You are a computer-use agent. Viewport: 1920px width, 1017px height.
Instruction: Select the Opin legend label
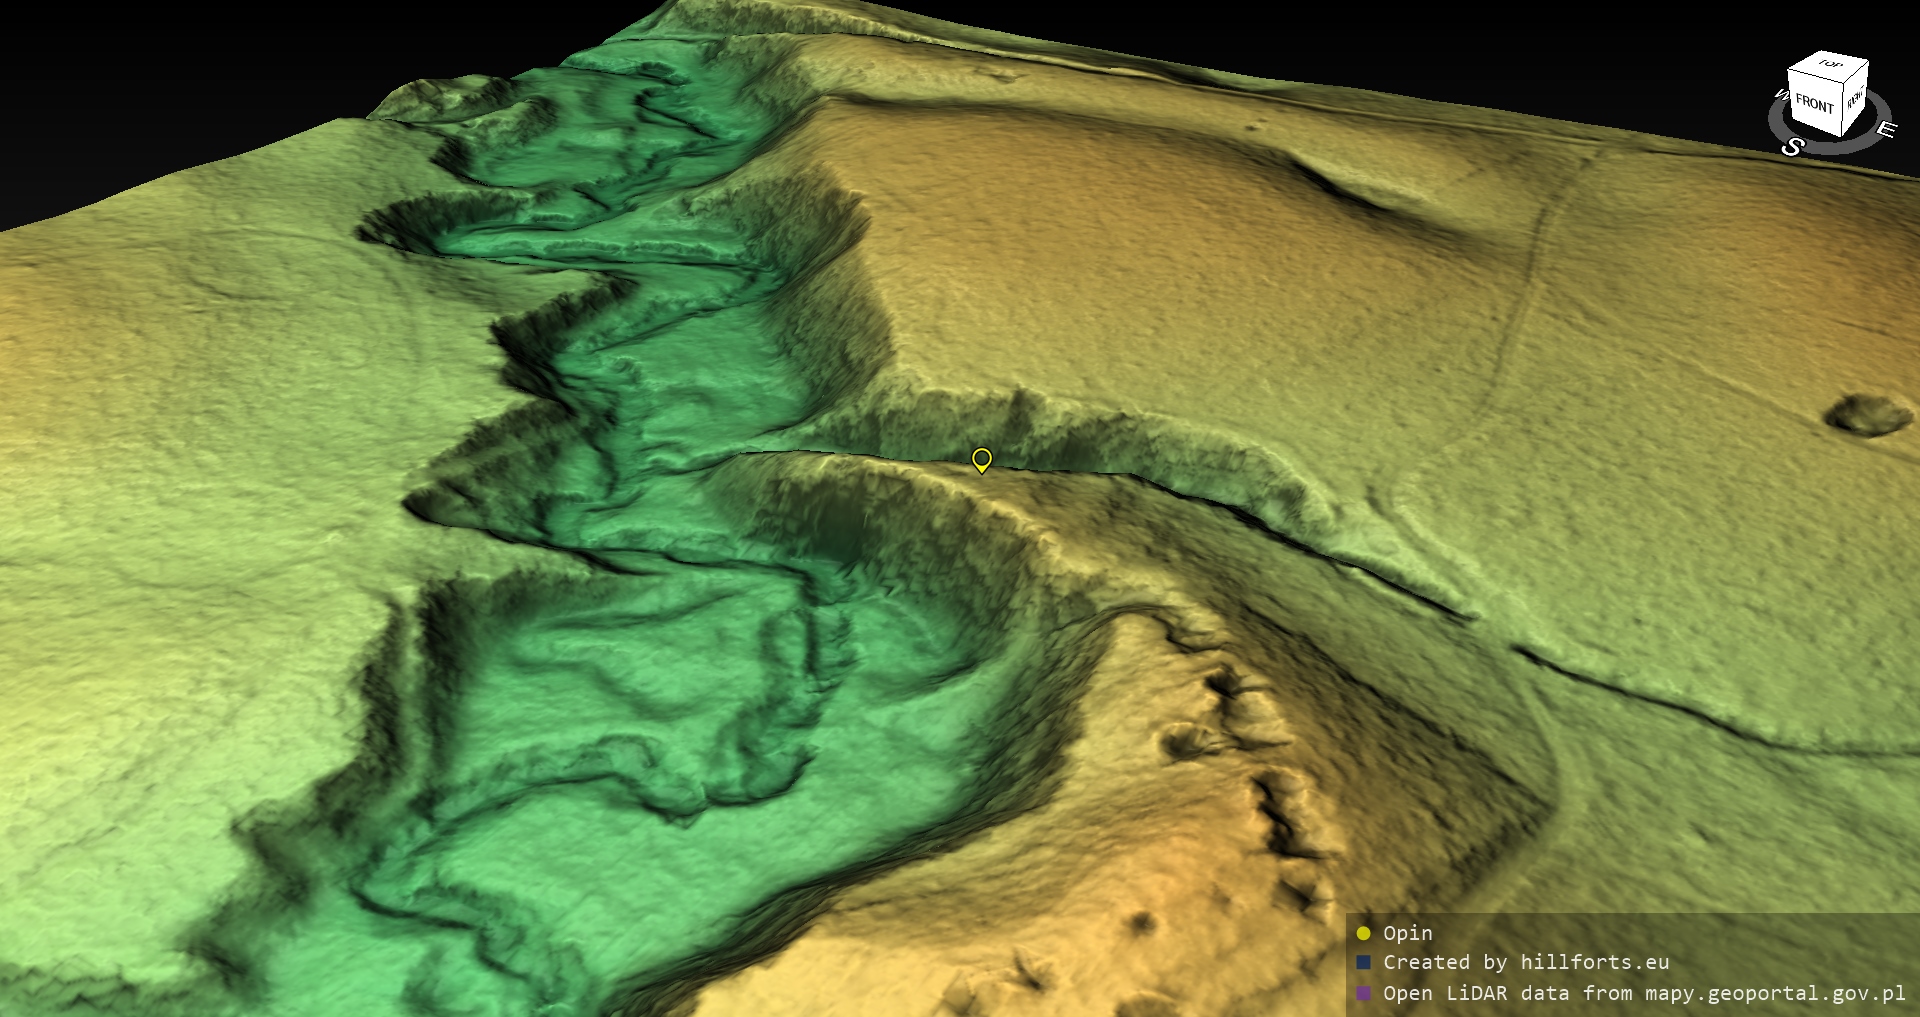pyautogui.click(x=1407, y=933)
